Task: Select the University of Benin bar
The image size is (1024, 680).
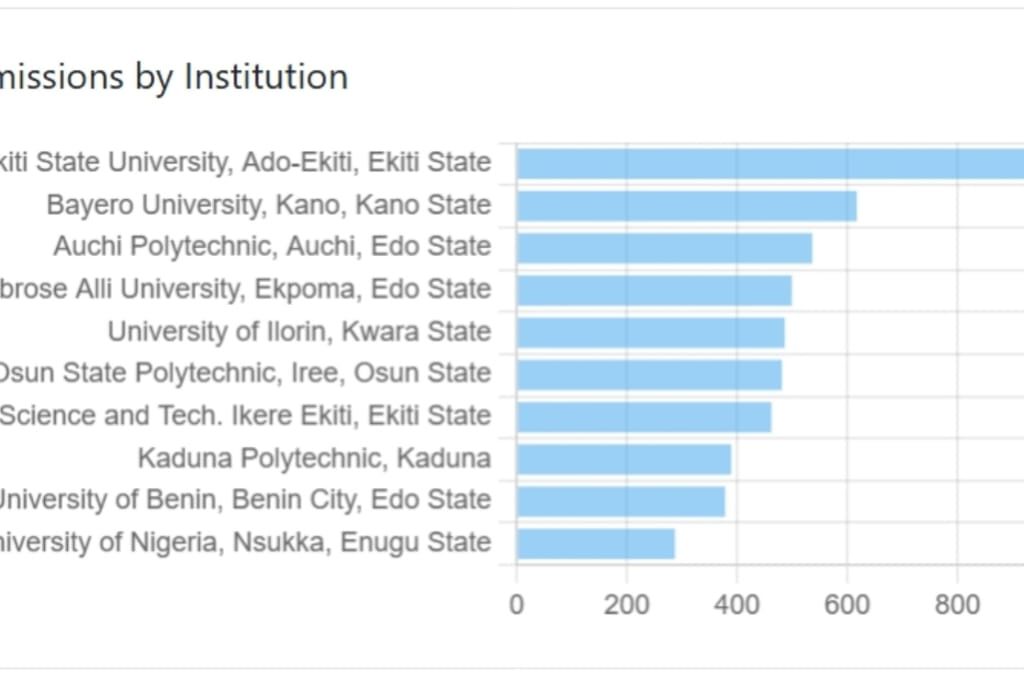Action: pos(620,501)
